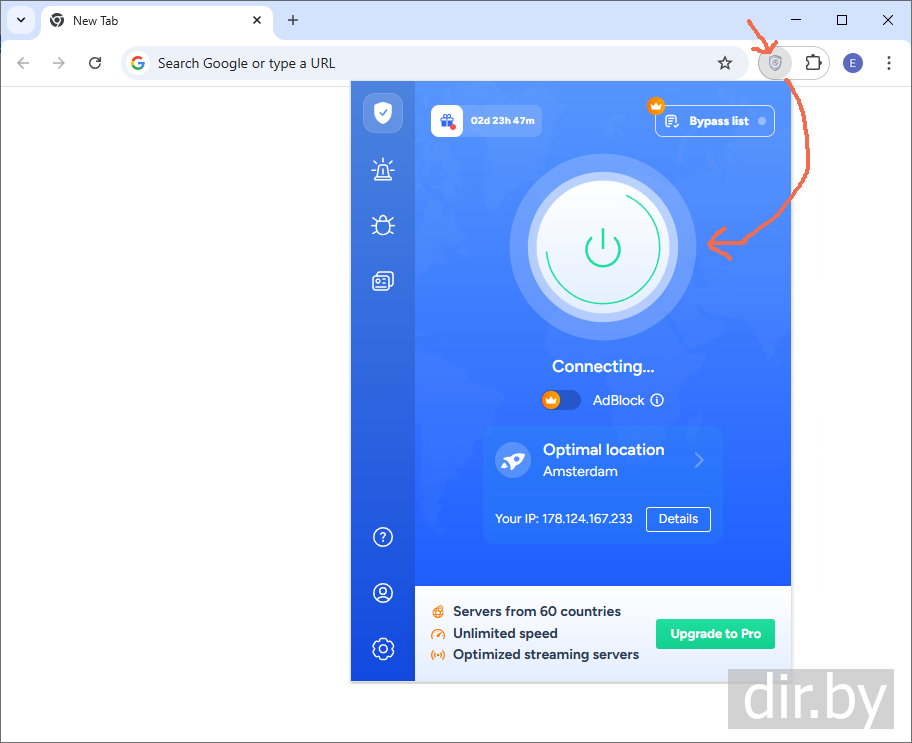The height and width of the screenshot is (743, 912).
Task: Open the VPN shield tab in sidebar
Action: [383, 113]
